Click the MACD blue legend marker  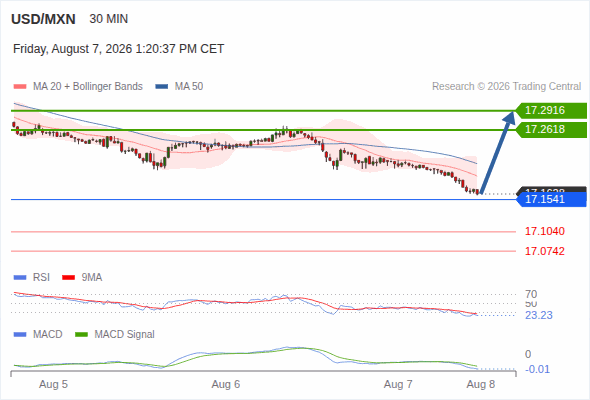tap(20, 335)
